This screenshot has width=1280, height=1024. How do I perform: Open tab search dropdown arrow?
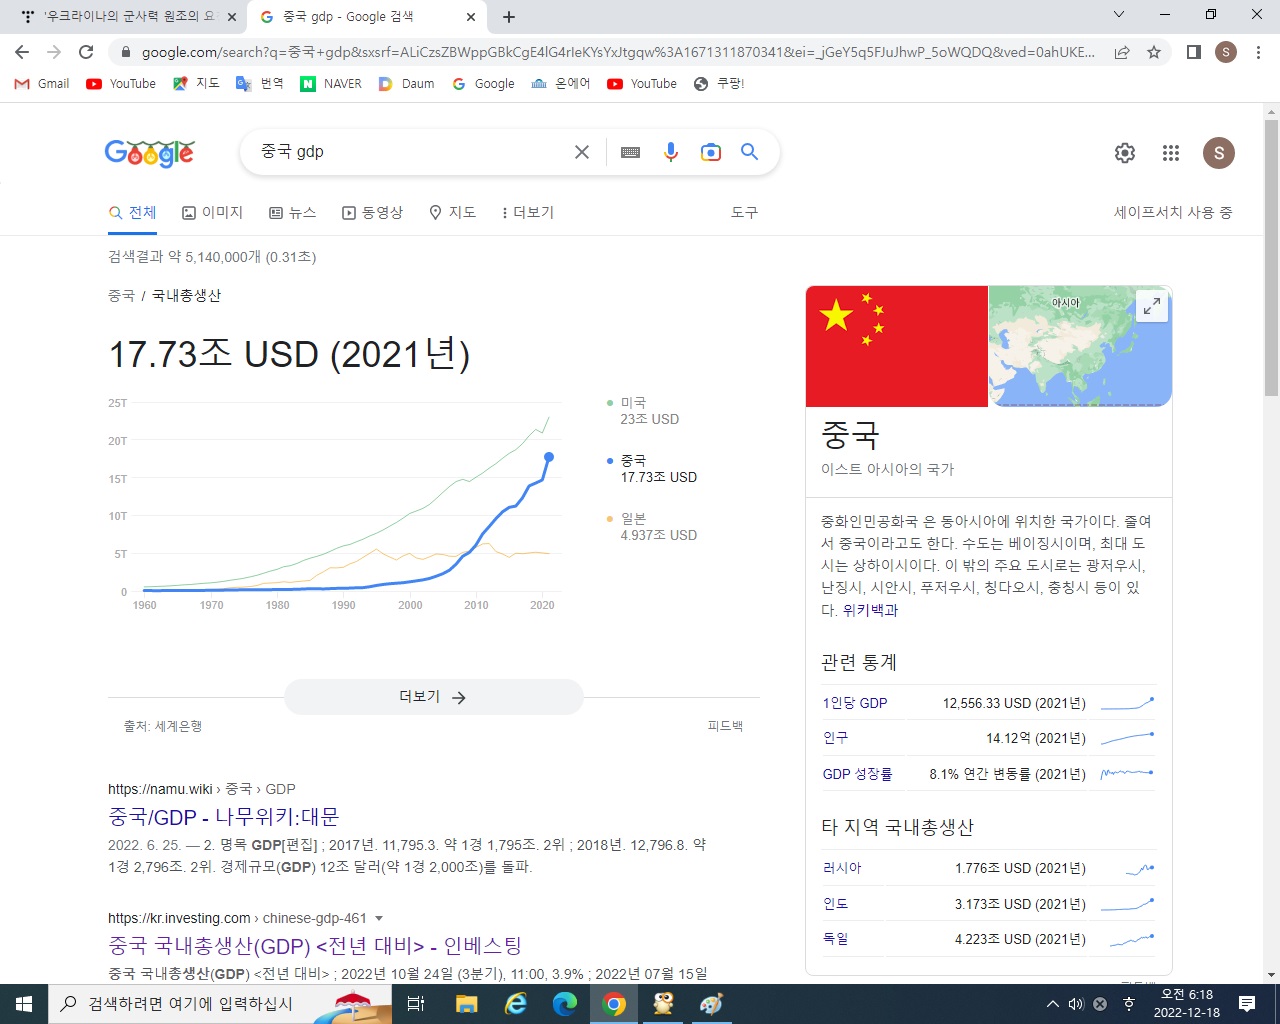1119,15
